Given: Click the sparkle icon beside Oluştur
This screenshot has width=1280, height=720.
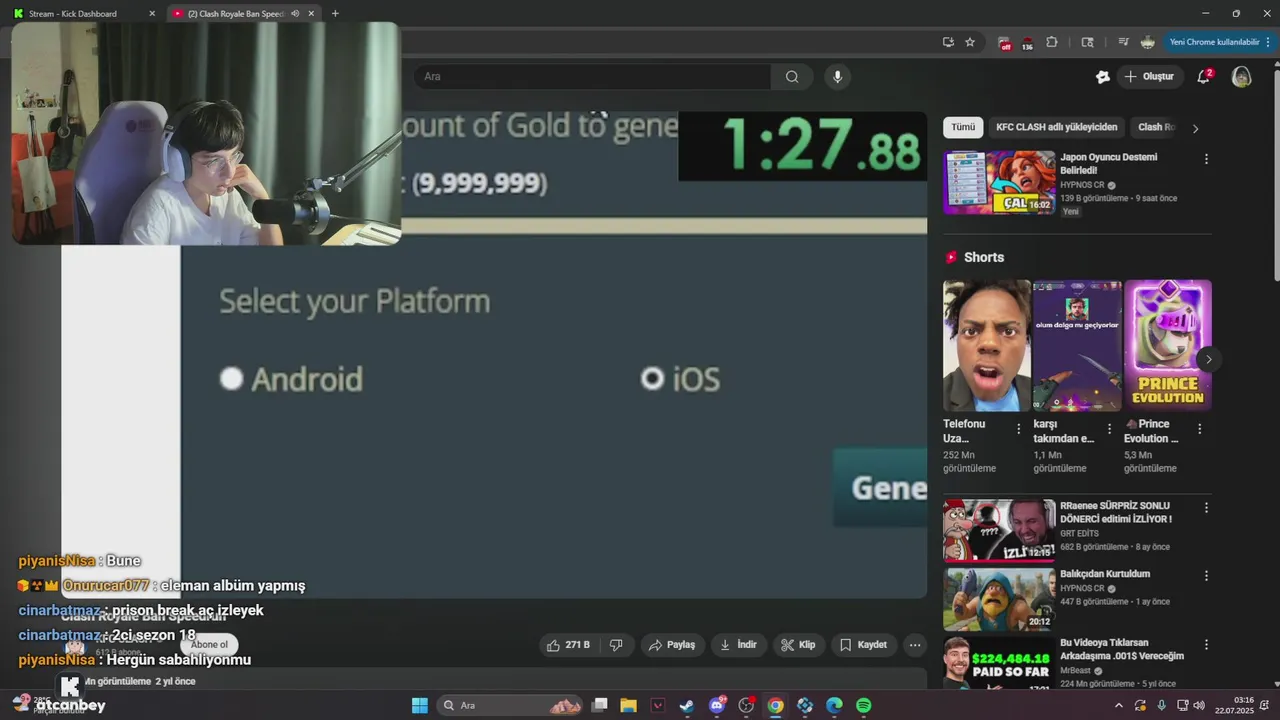Looking at the screenshot, I should pos(1103,77).
